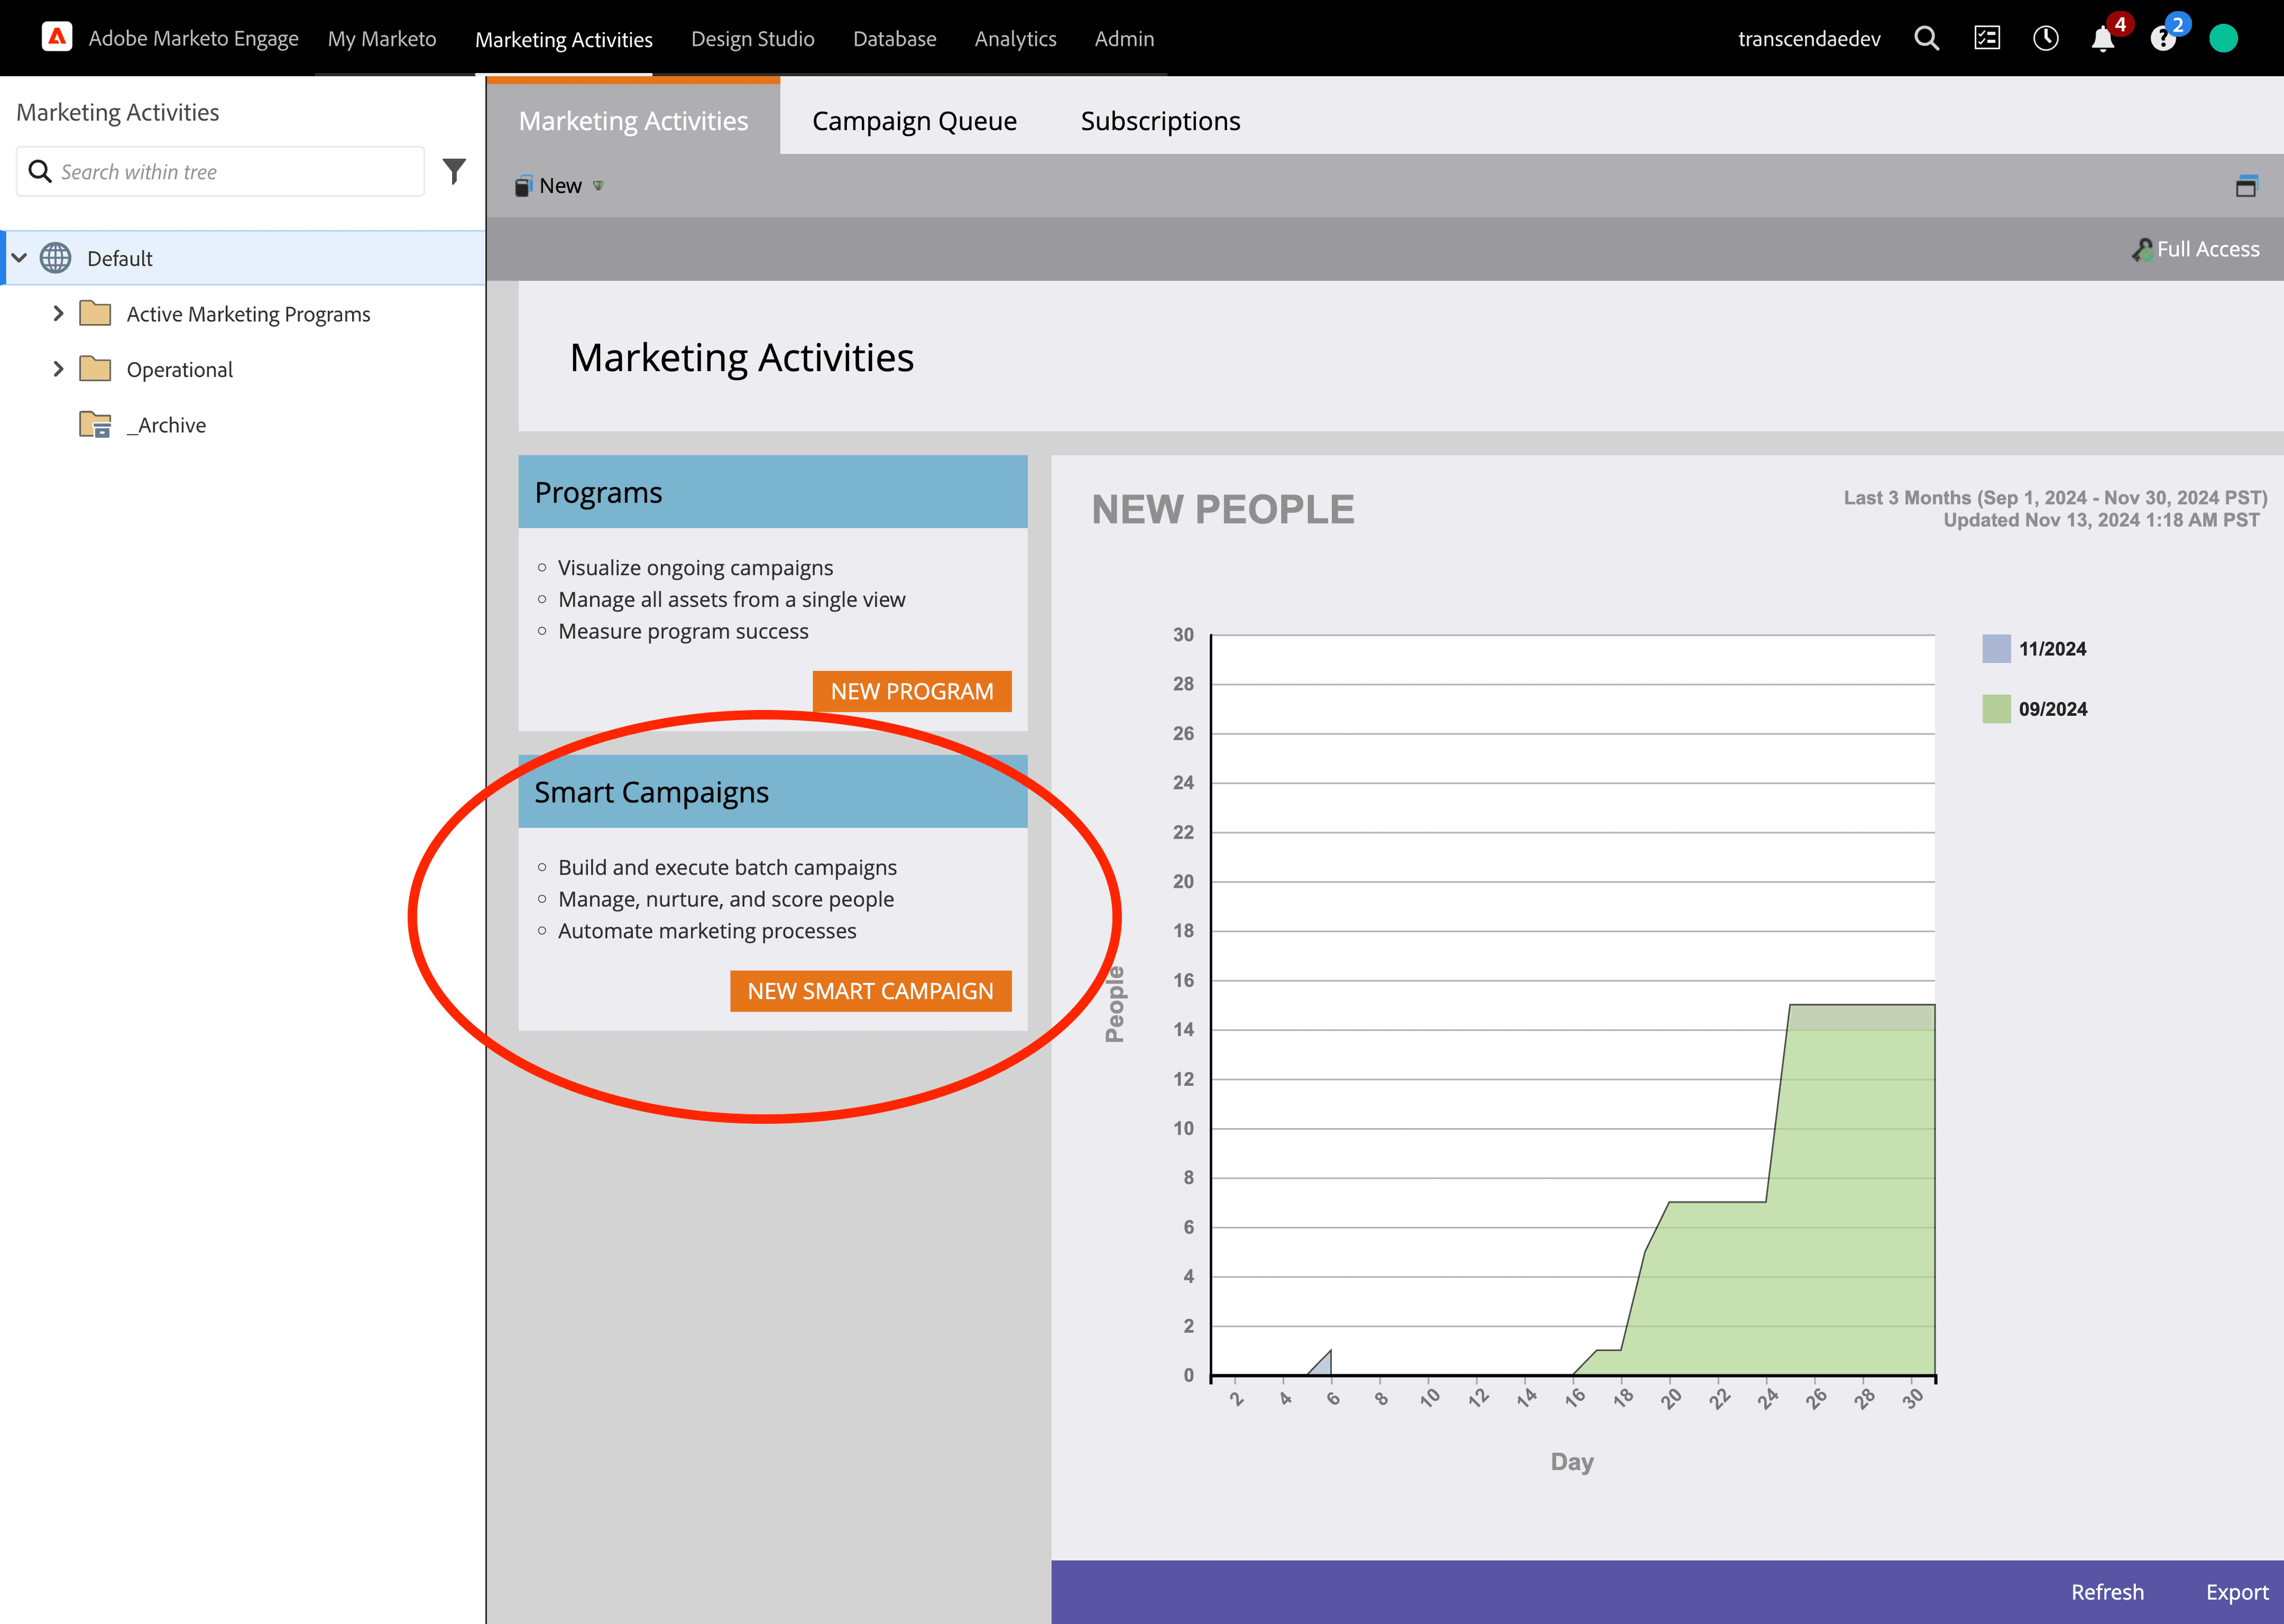Expand the Operational folder
Image resolution: width=2284 pixels, height=1624 pixels.
pos(58,369)
